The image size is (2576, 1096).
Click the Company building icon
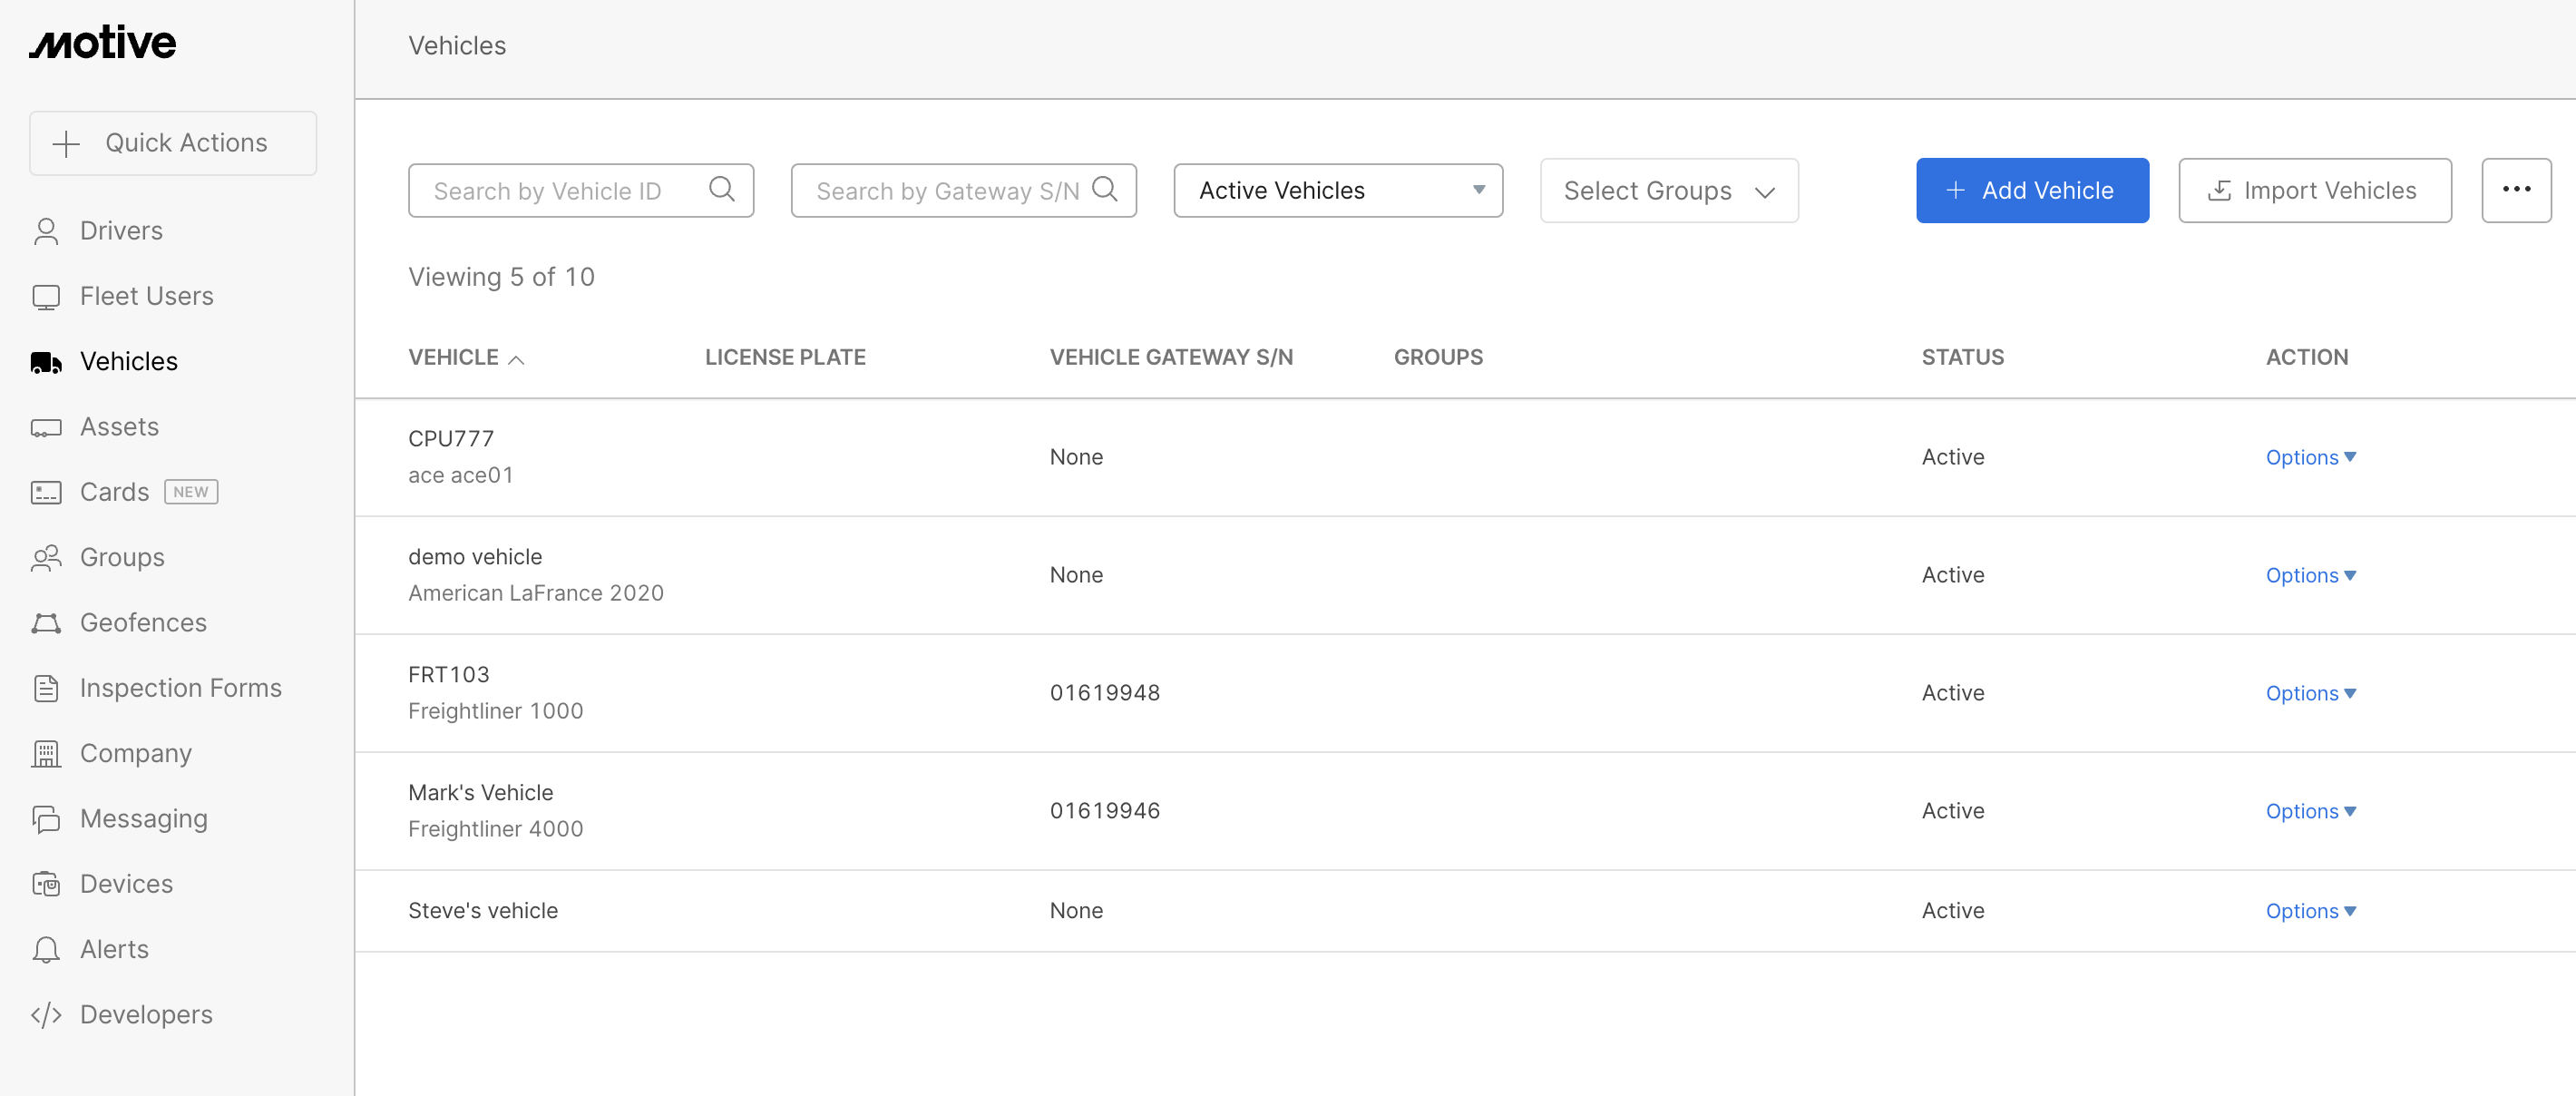46,753
